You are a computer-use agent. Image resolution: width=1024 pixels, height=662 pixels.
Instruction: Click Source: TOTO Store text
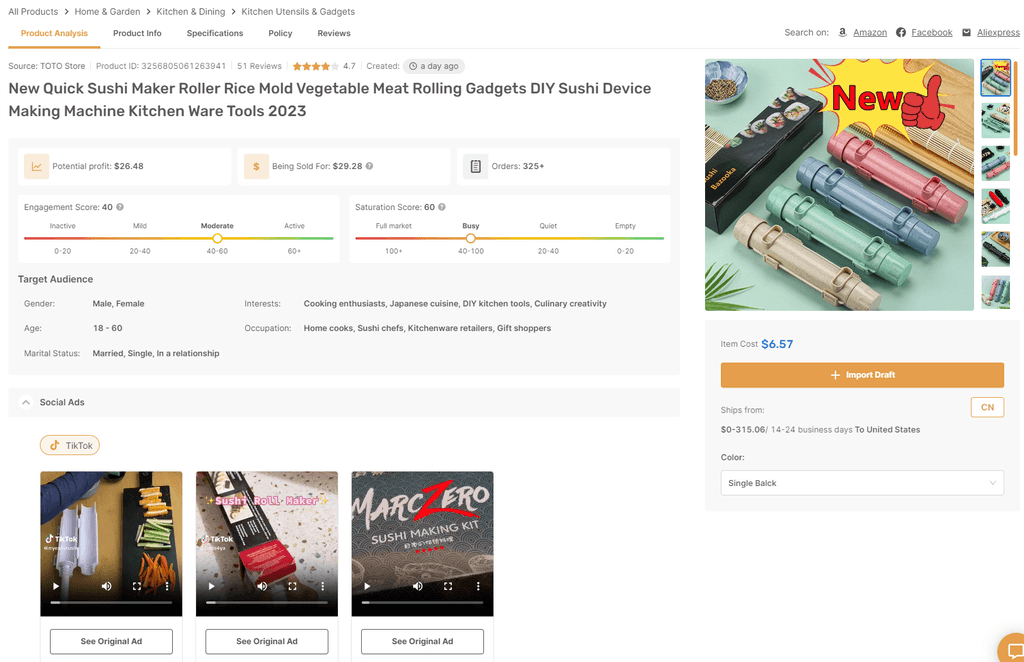47,66
